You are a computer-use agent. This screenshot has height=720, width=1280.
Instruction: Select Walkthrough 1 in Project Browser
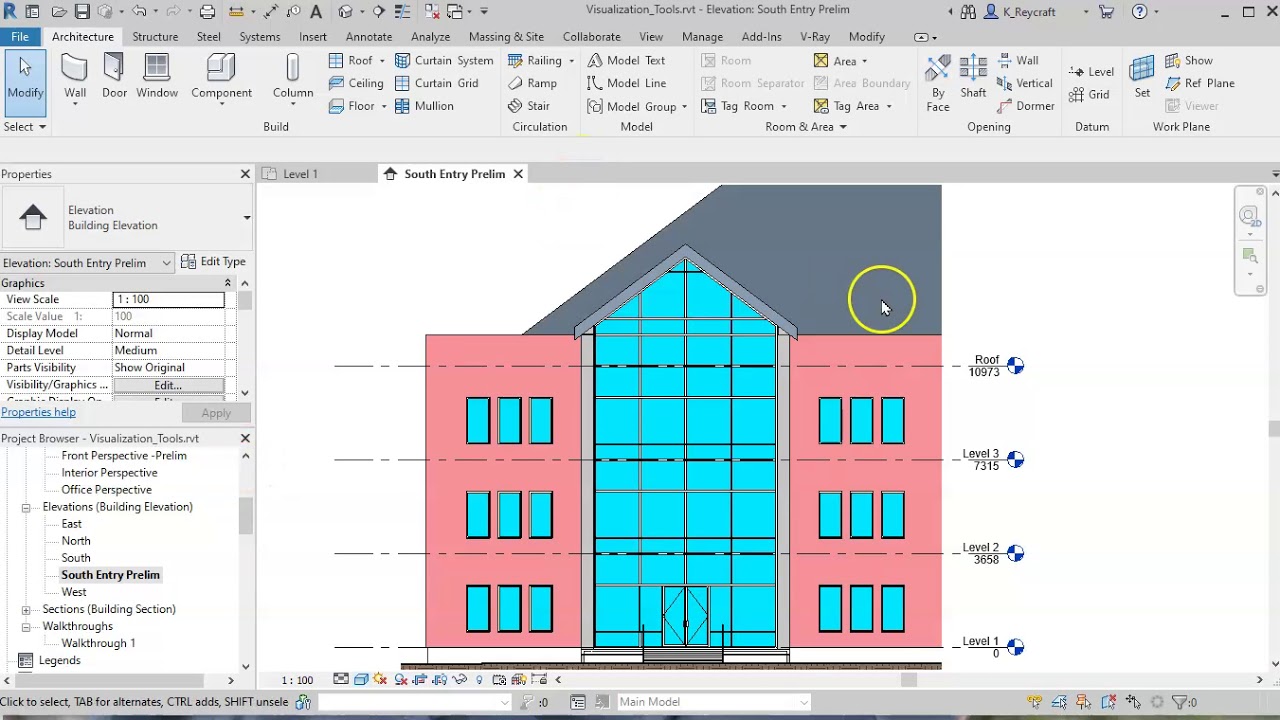coord(98,643)
